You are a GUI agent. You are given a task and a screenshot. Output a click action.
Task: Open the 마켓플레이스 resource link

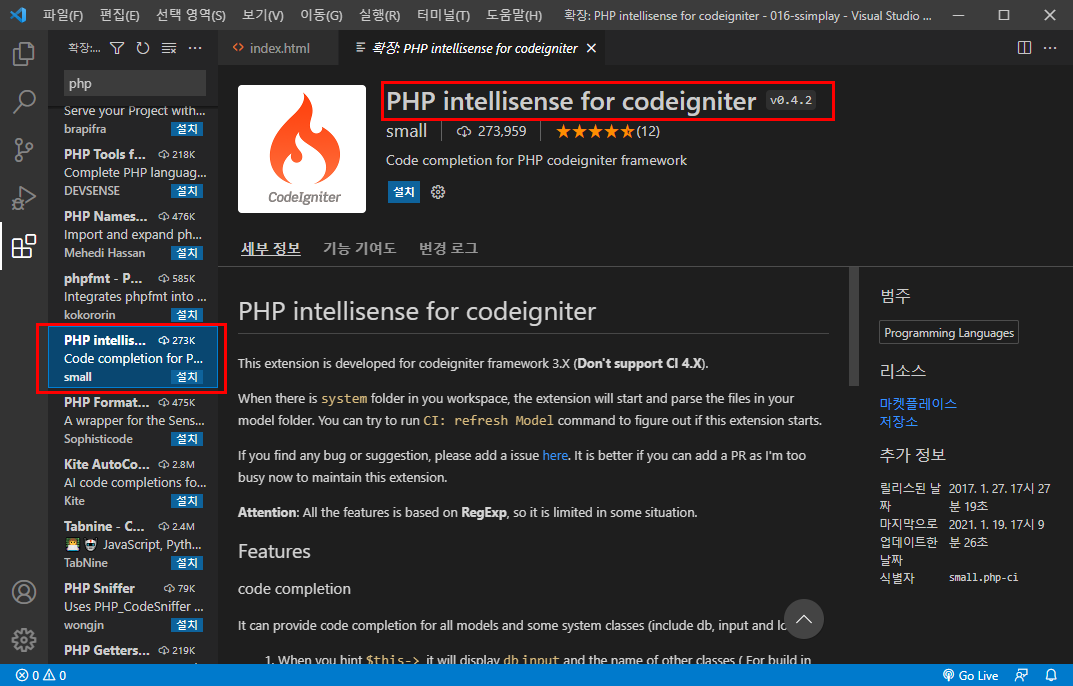[918, 404]
